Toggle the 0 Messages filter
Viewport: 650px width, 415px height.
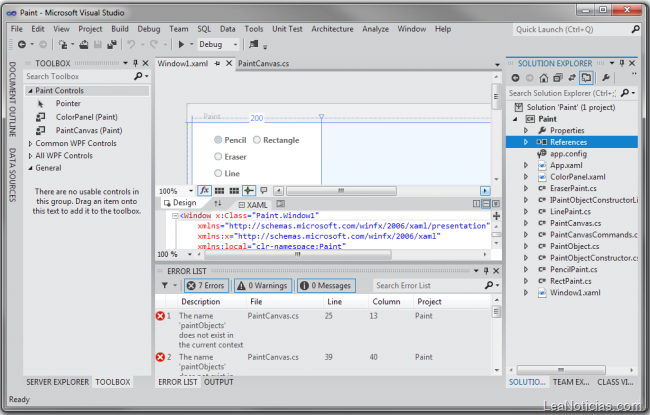326,285
